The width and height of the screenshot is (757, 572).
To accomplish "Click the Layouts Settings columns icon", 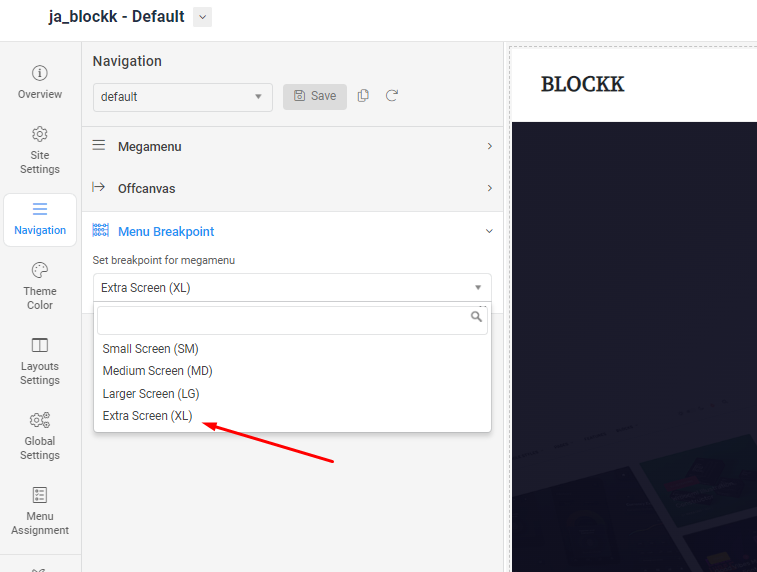I will [40, 345].
